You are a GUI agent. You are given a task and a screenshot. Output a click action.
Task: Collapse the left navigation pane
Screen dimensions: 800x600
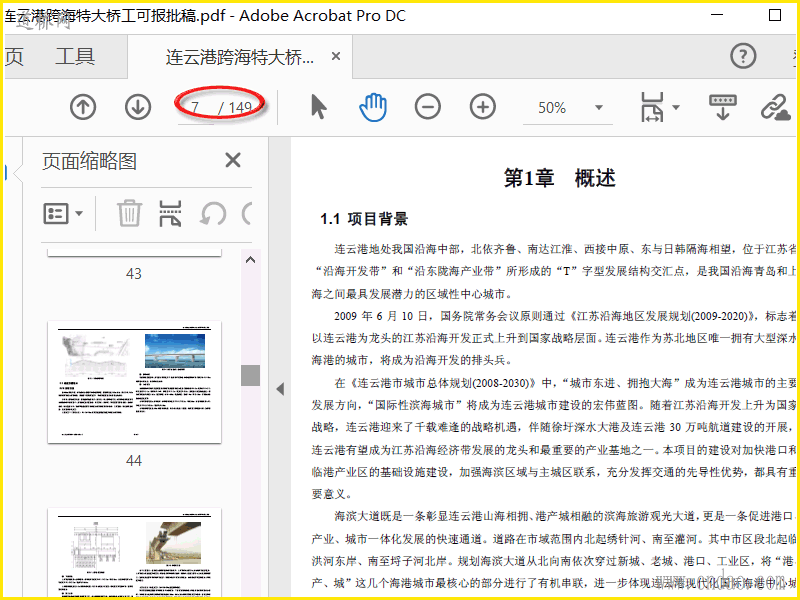(x=280, y=389)
